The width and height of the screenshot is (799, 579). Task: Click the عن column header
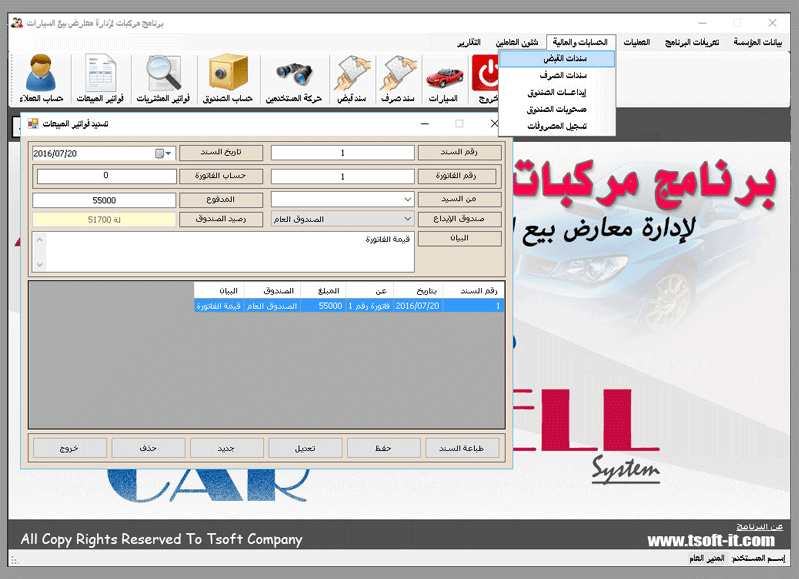(x=370, y=291)
